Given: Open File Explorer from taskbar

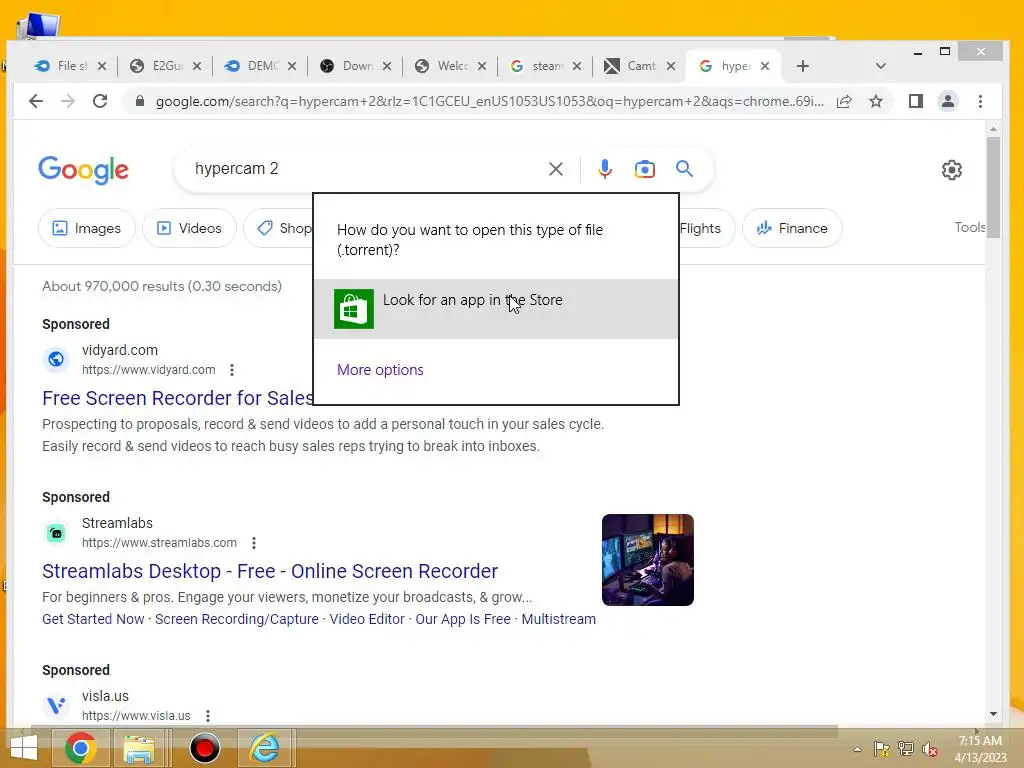Looking at the screenshot, I should [139, 748].
